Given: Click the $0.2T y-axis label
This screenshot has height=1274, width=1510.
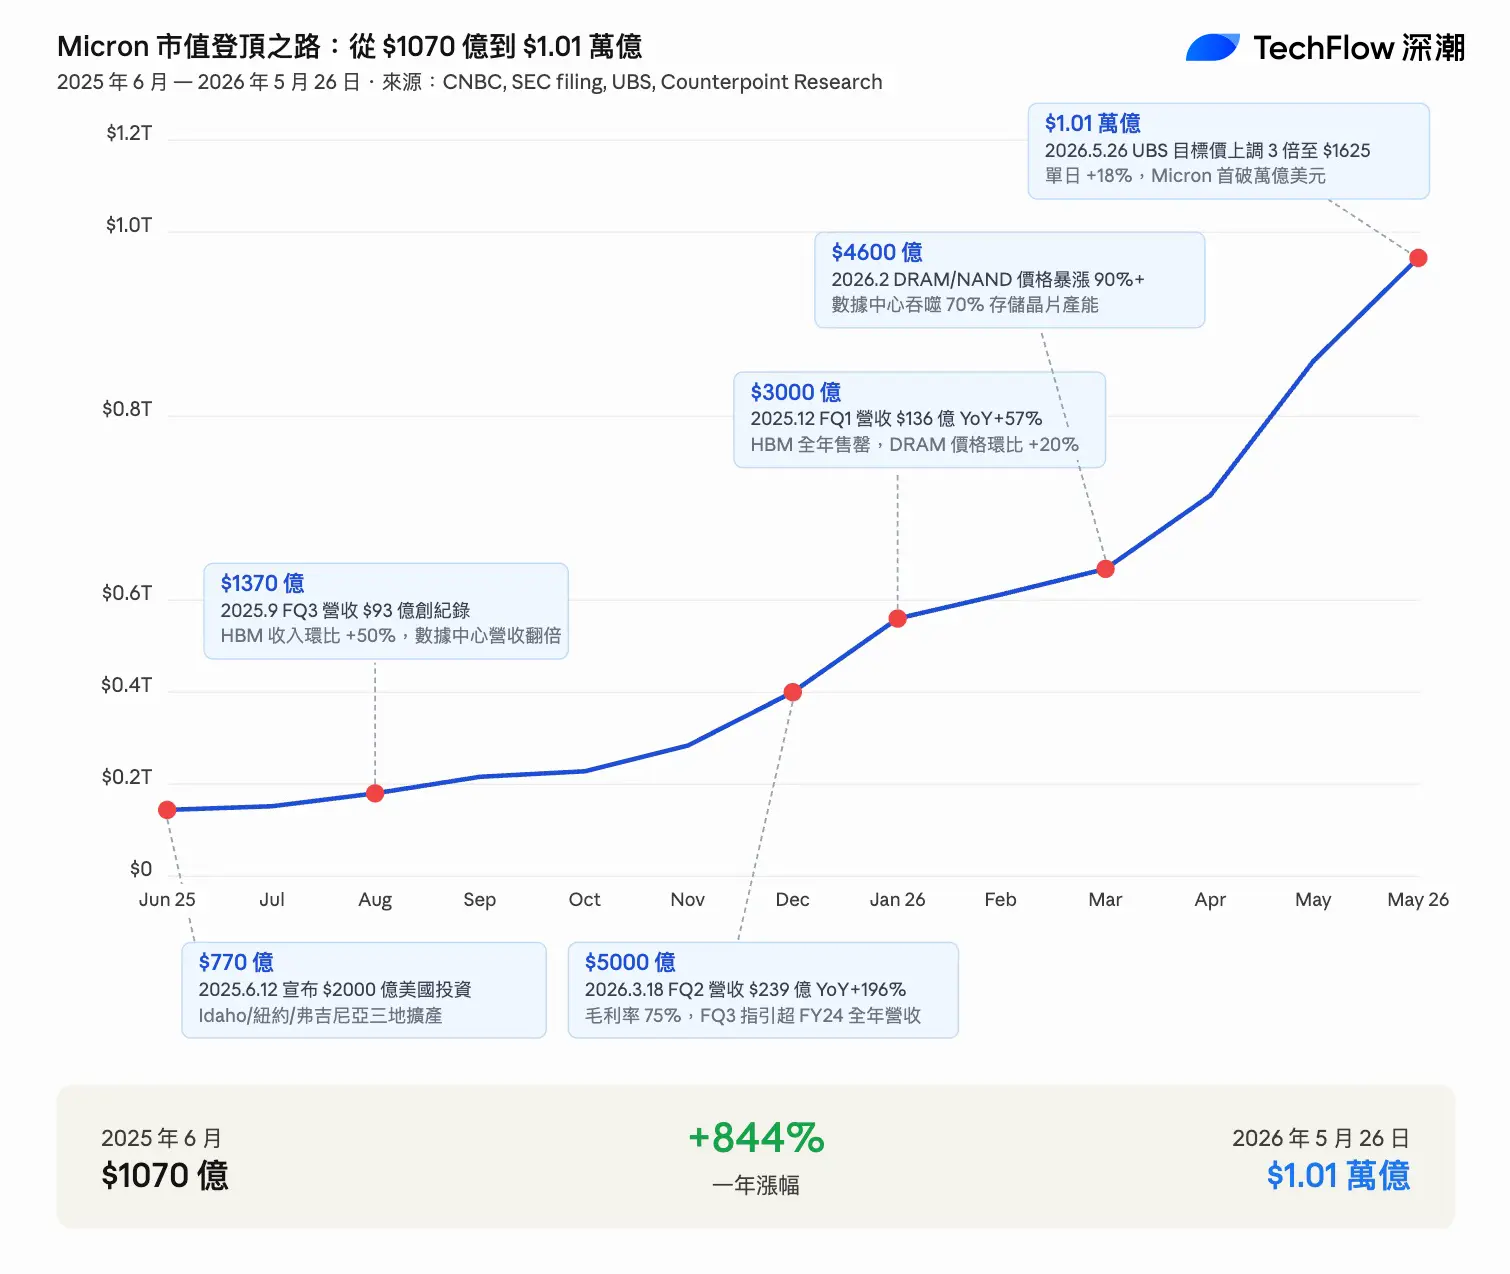Looking at the screenshot, I should click(127, 777).
